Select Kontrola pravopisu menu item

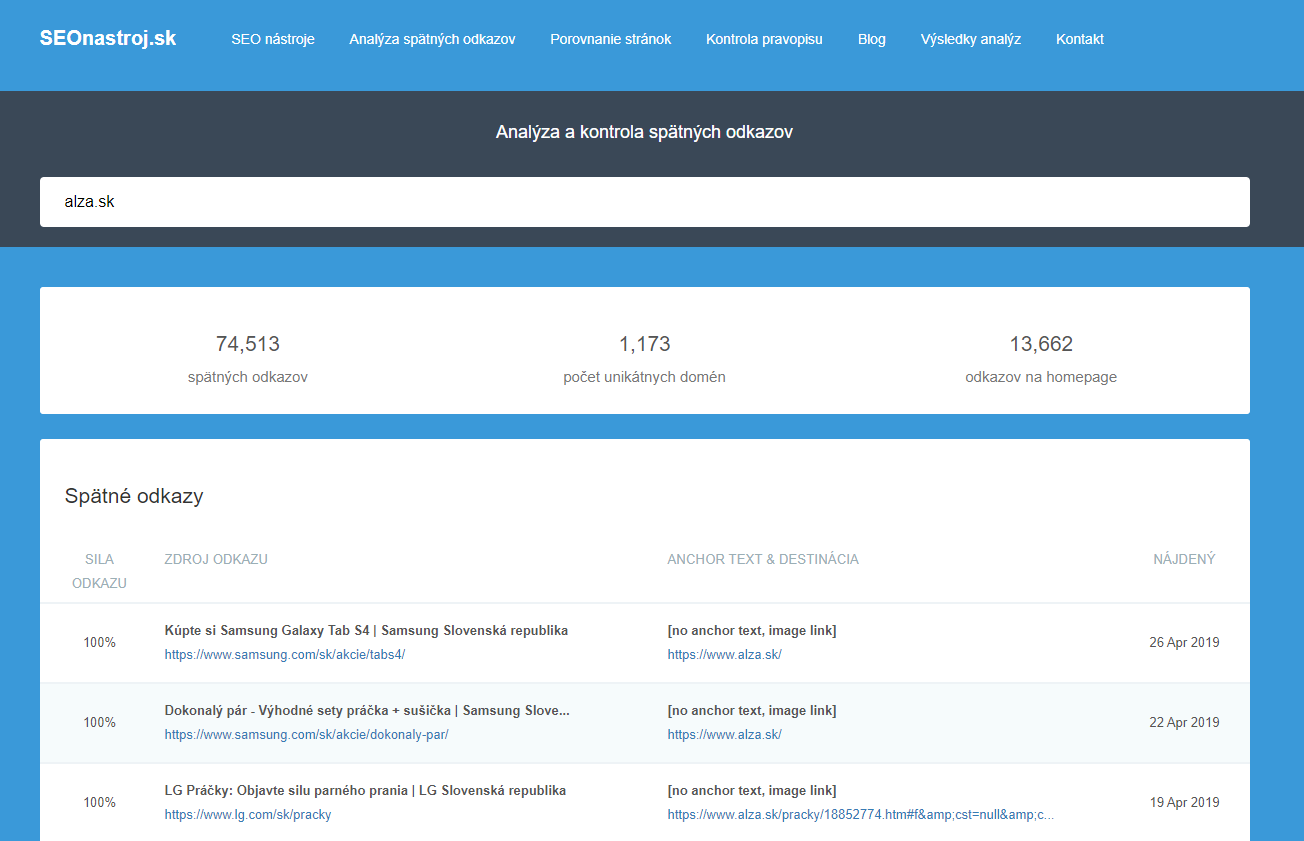[764, 39]
